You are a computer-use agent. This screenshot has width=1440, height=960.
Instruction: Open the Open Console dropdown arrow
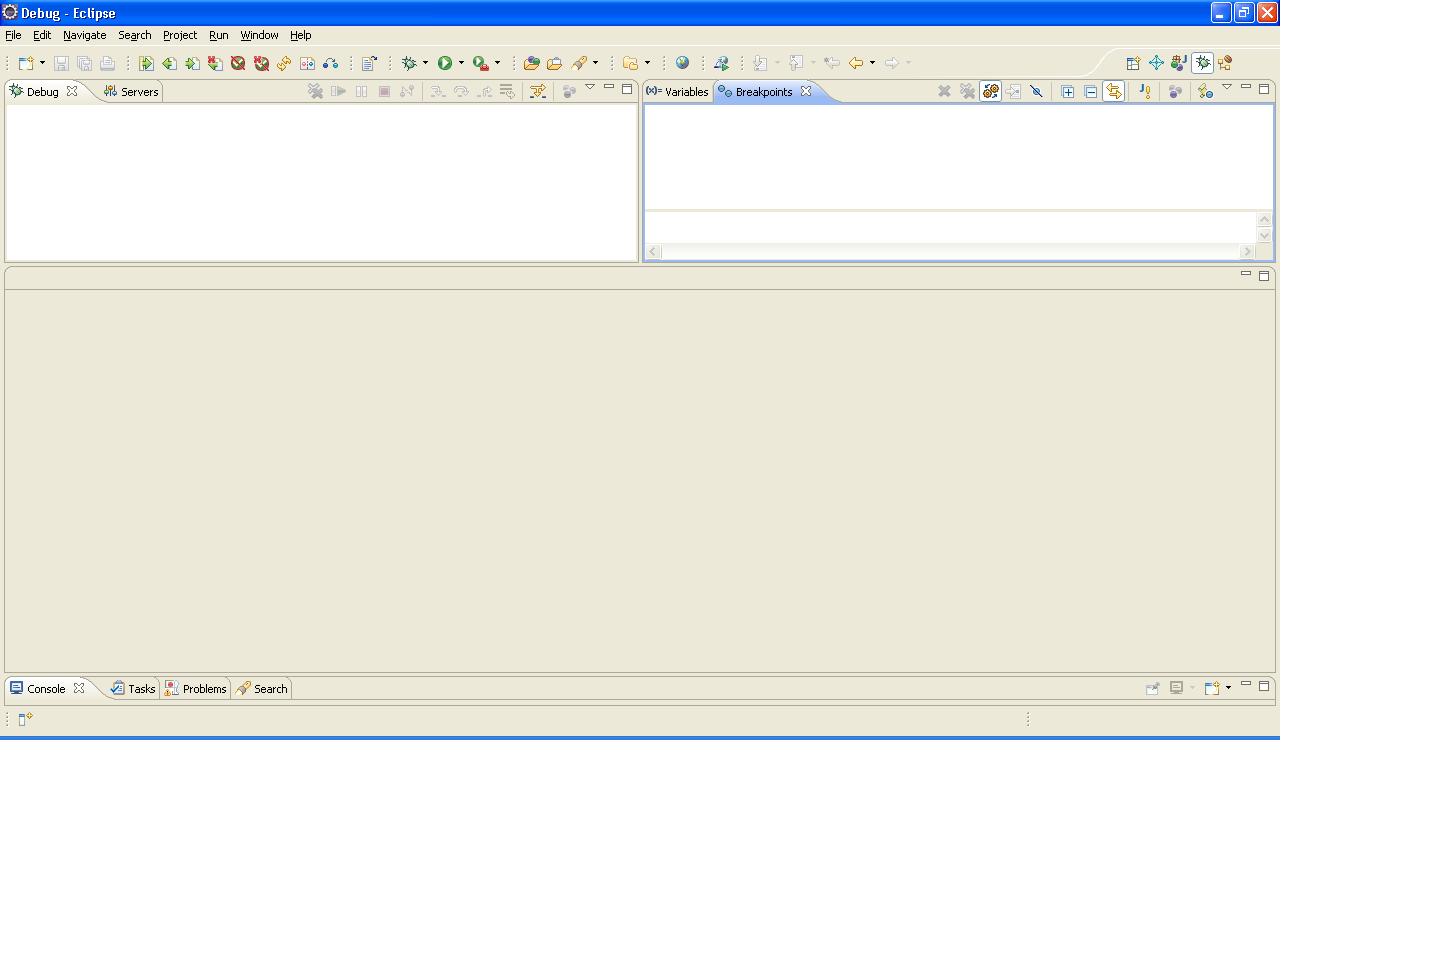click(x=1228, y=688)
